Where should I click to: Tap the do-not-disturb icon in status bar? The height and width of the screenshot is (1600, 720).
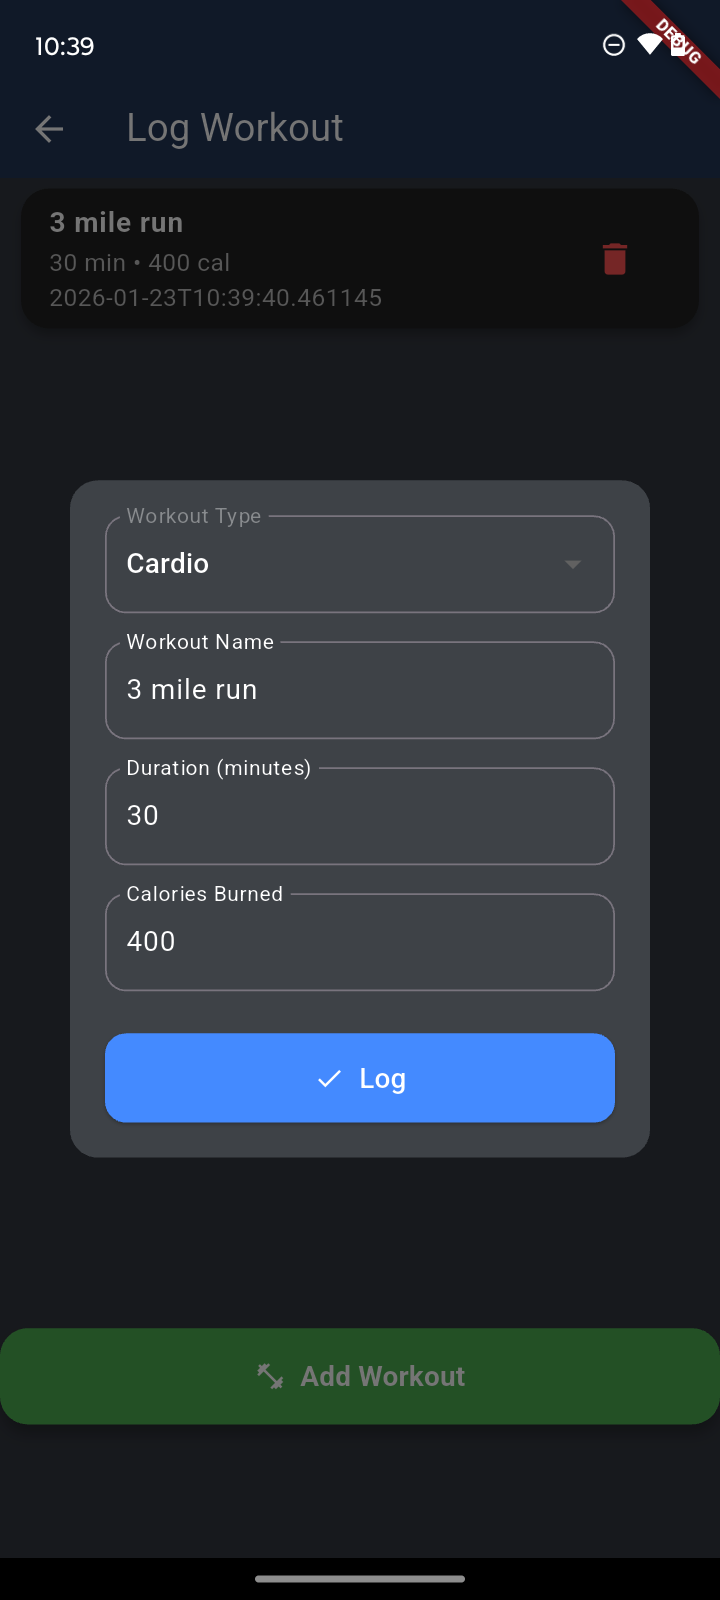[613, 44]
